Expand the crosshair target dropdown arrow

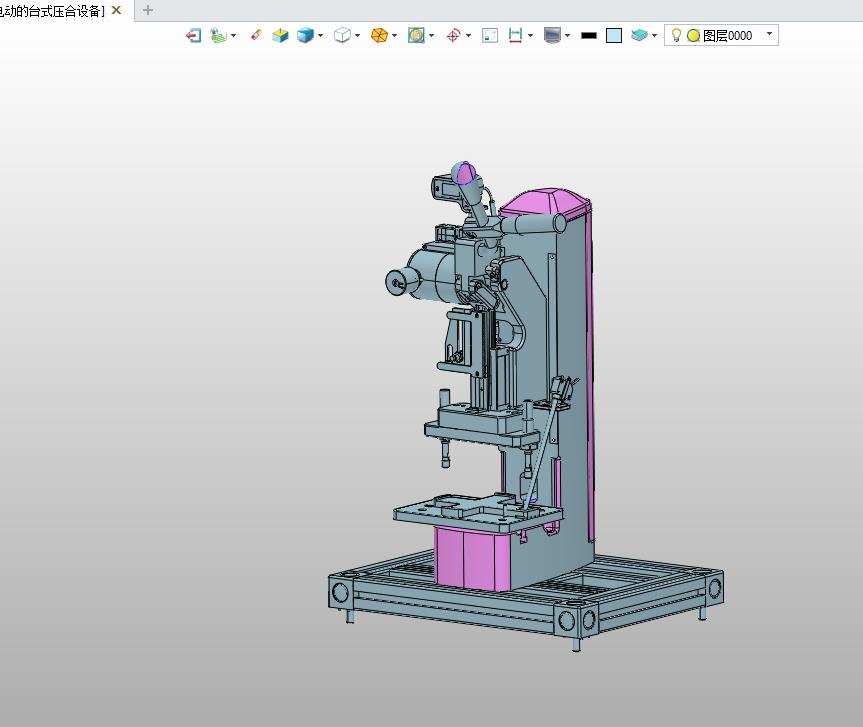tap(468, 36)
